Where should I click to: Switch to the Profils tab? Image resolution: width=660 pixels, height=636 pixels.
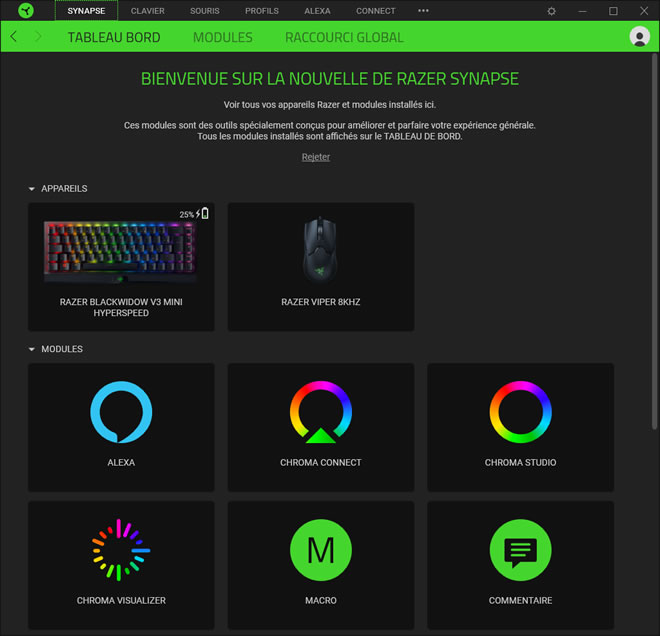(262, 11)
